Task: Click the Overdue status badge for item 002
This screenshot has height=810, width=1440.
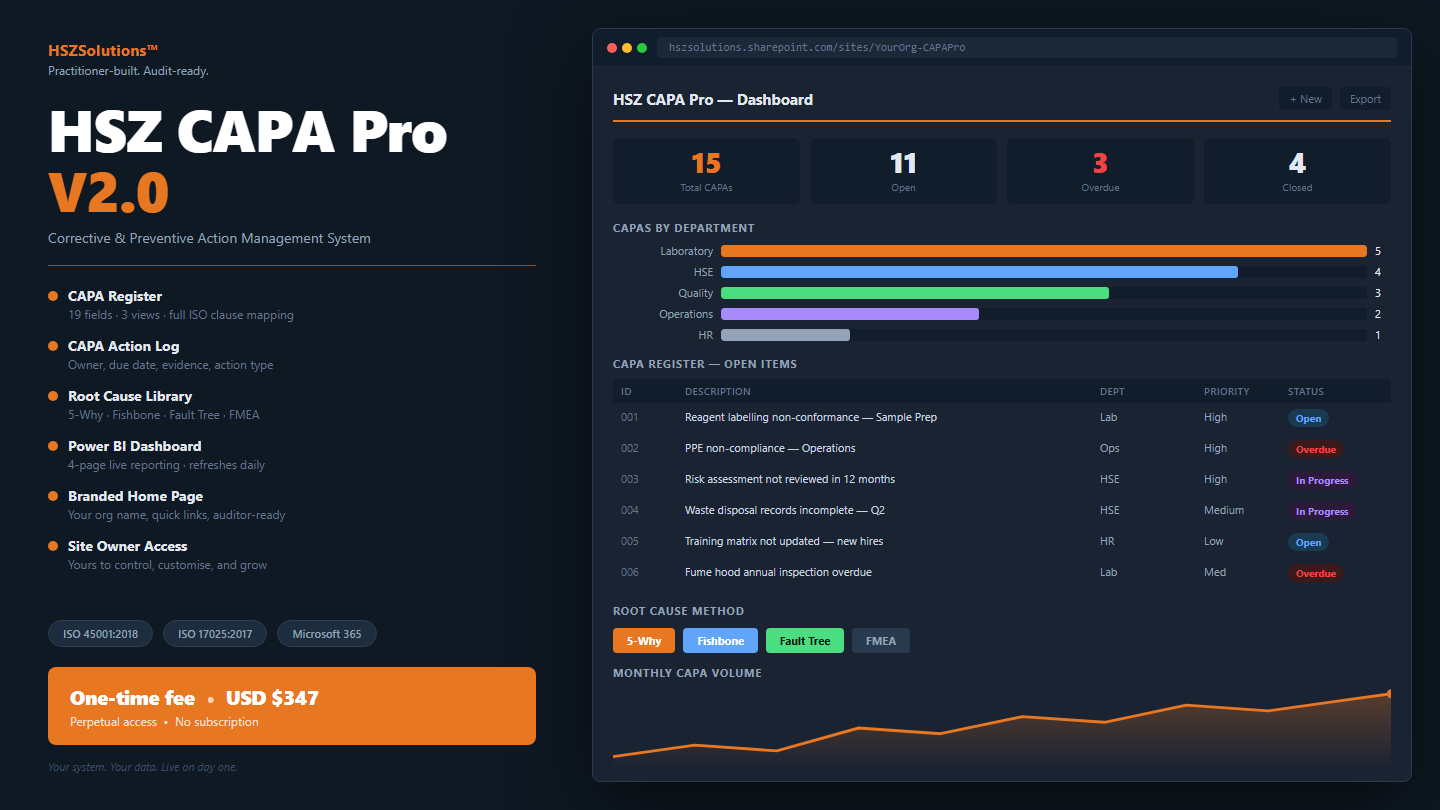Action: [x=1316, y=449]
